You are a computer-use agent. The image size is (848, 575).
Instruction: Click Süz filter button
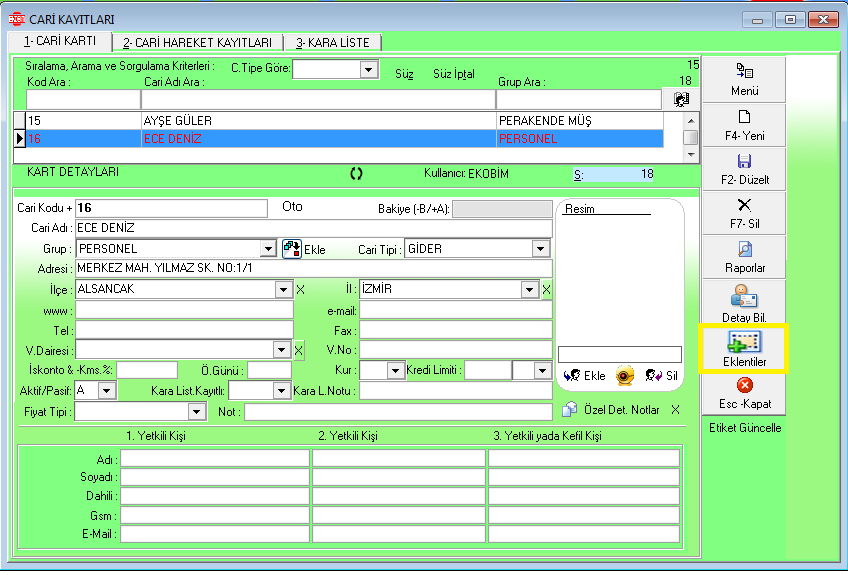[x=404, y=74]
